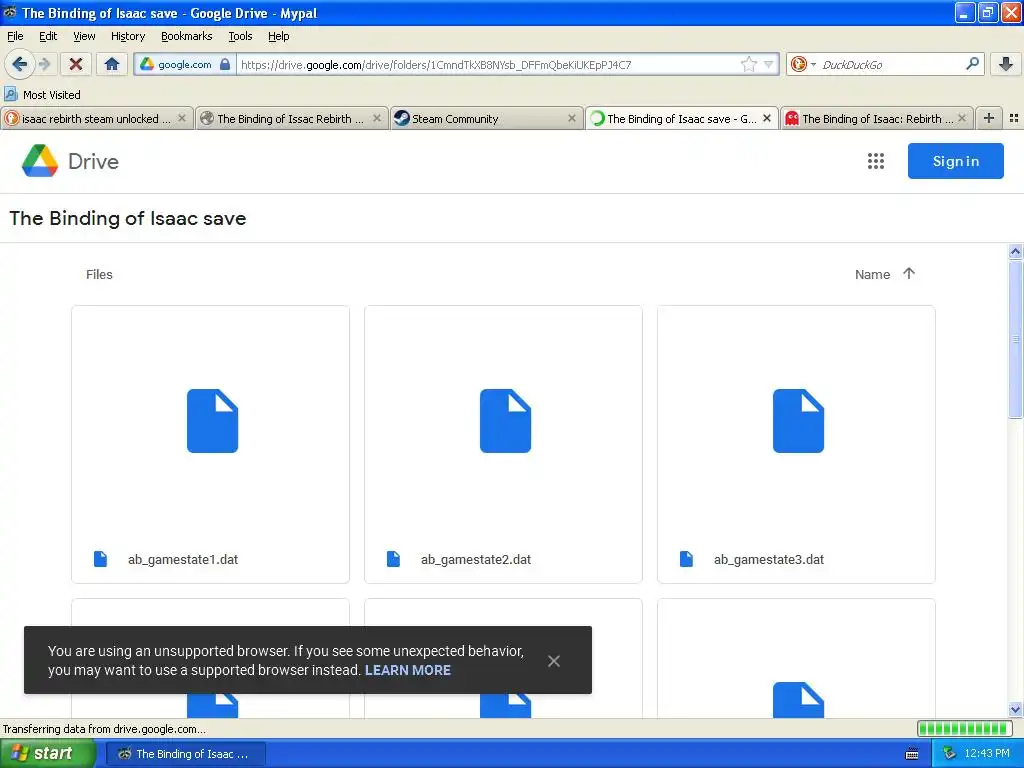Close the isaac rebirth steam unlocked tab
The height and width of the screenshot is (768, 1024).
(x=182, y=118)
